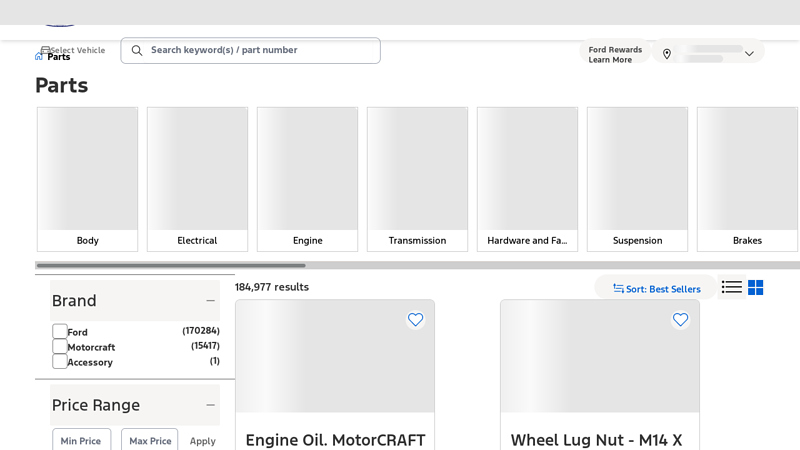
Task: Open Engine Oil MotorCRAFT product title
Action: (335, 440)
